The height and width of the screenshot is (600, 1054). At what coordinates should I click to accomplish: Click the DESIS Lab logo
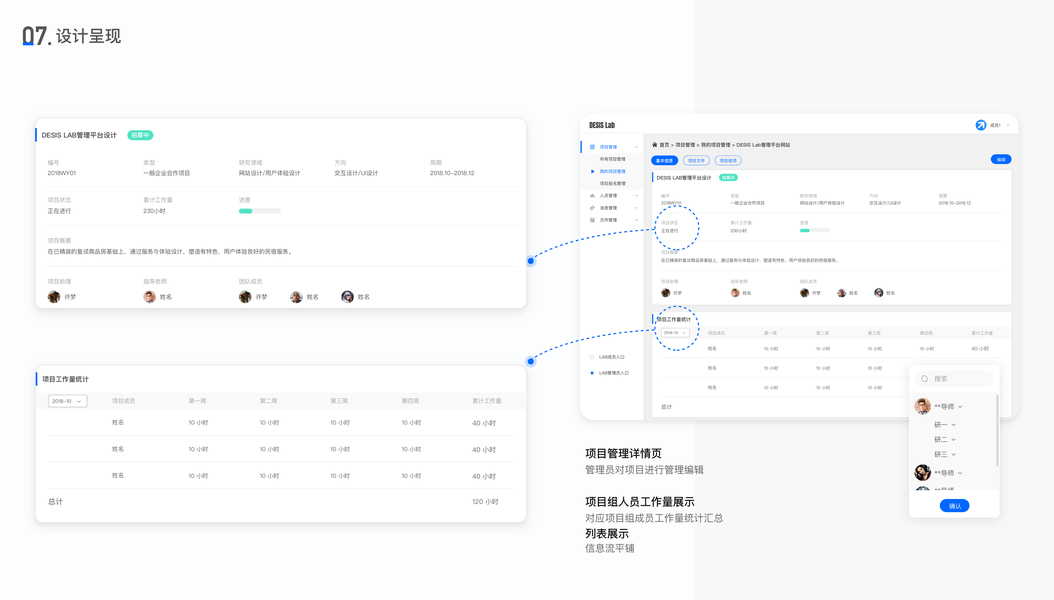[x=602, y=125]
